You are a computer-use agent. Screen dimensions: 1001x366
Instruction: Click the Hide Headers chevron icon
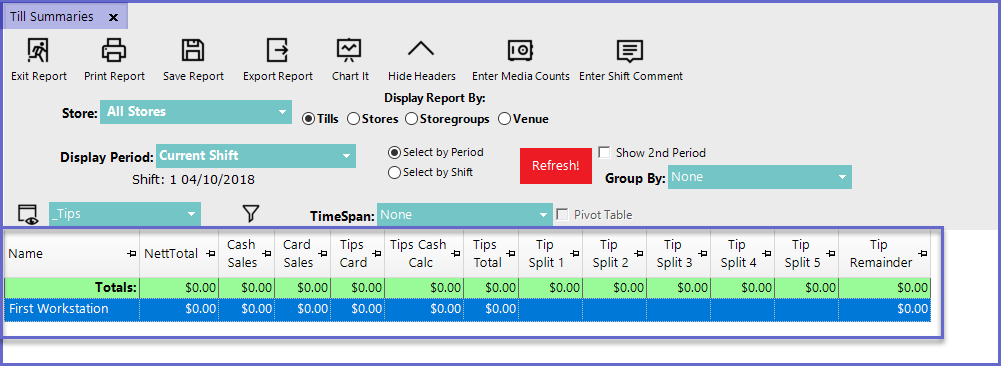click(x=421, y=49)
